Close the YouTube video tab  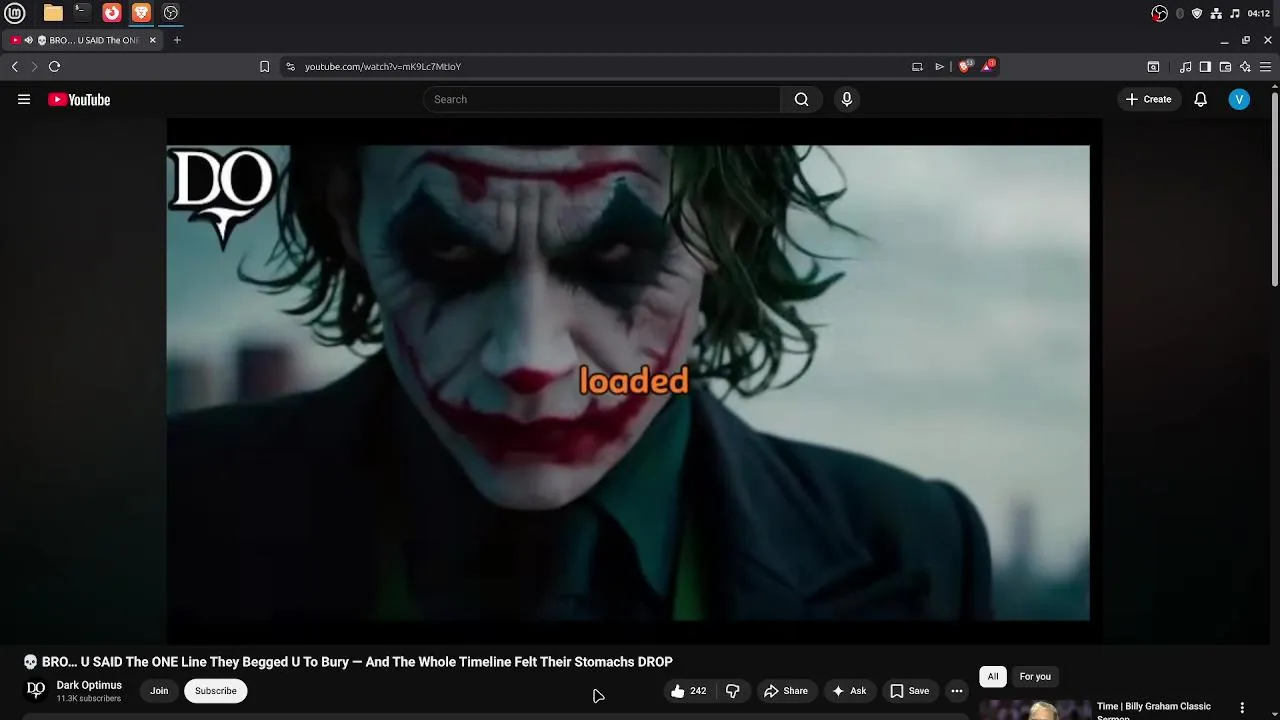(153, 40)
